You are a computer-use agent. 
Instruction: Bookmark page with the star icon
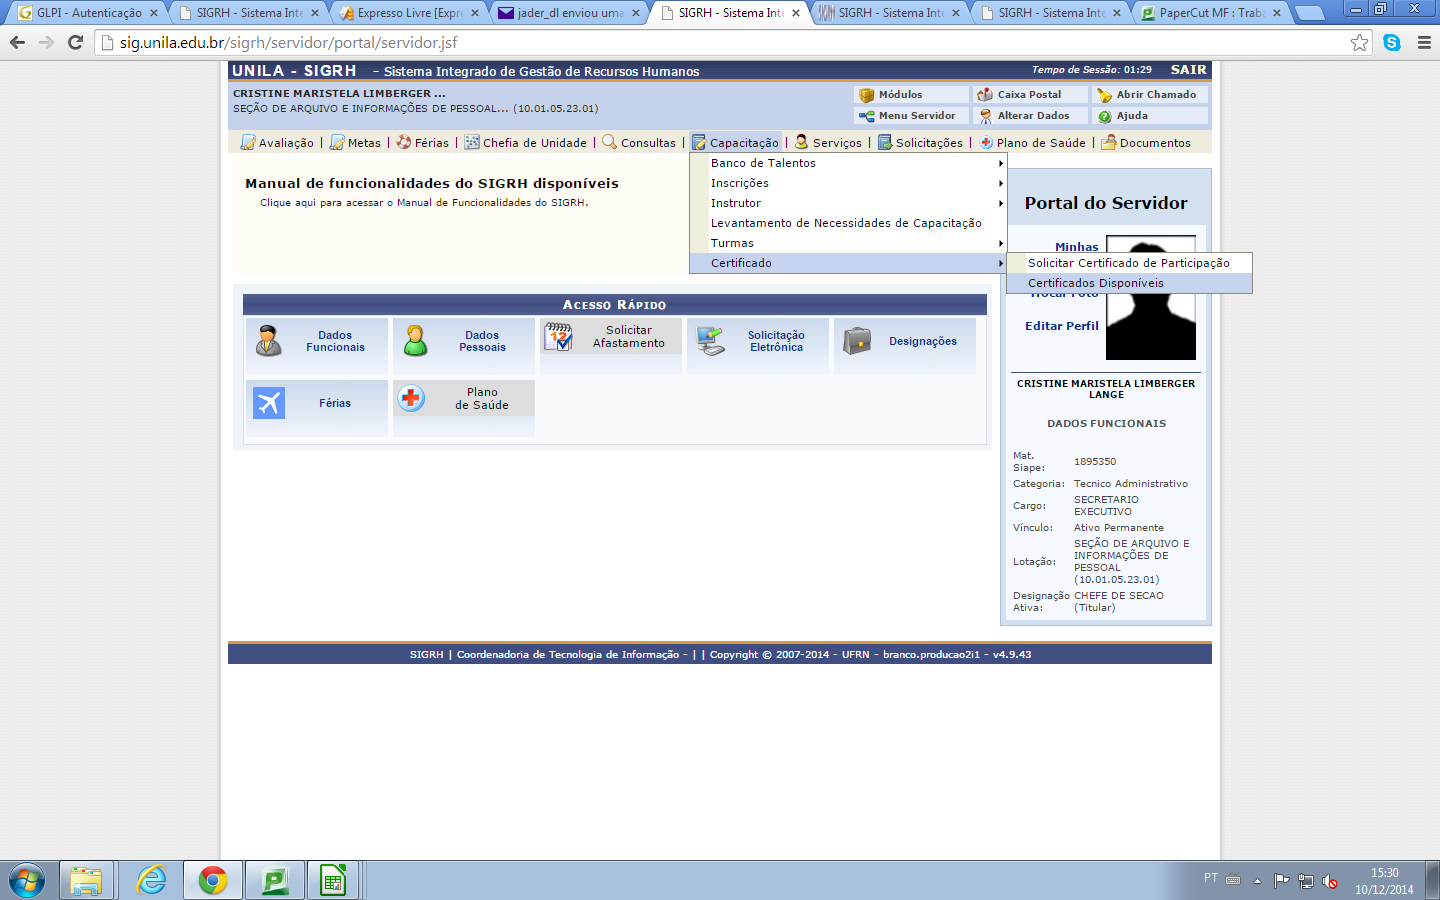[x=1359, y=42]
